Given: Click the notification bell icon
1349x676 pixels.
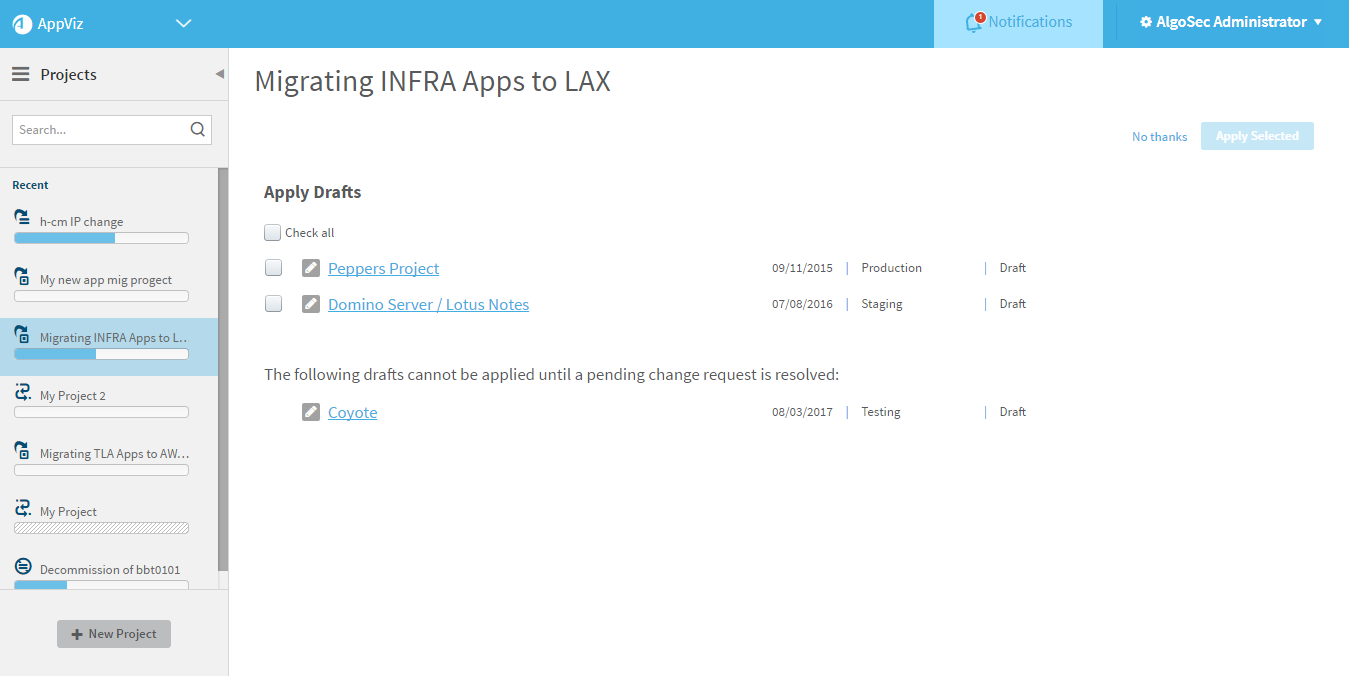Looking at the screenshot, I should click(974, 23).
